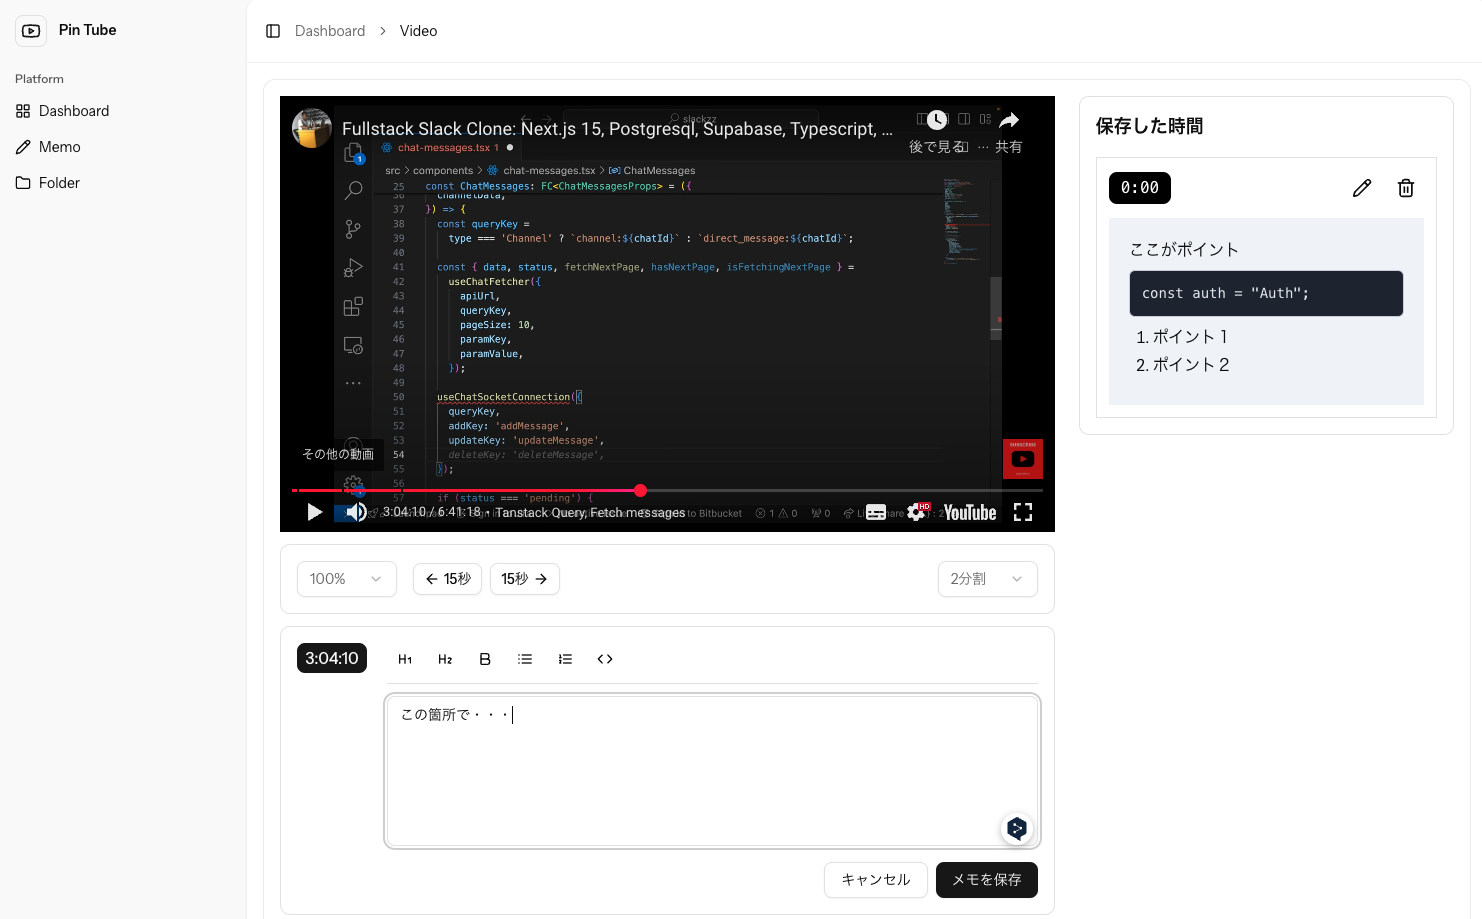Open YouTube player settings gear

pyautogui.click(x=917, y=512)
